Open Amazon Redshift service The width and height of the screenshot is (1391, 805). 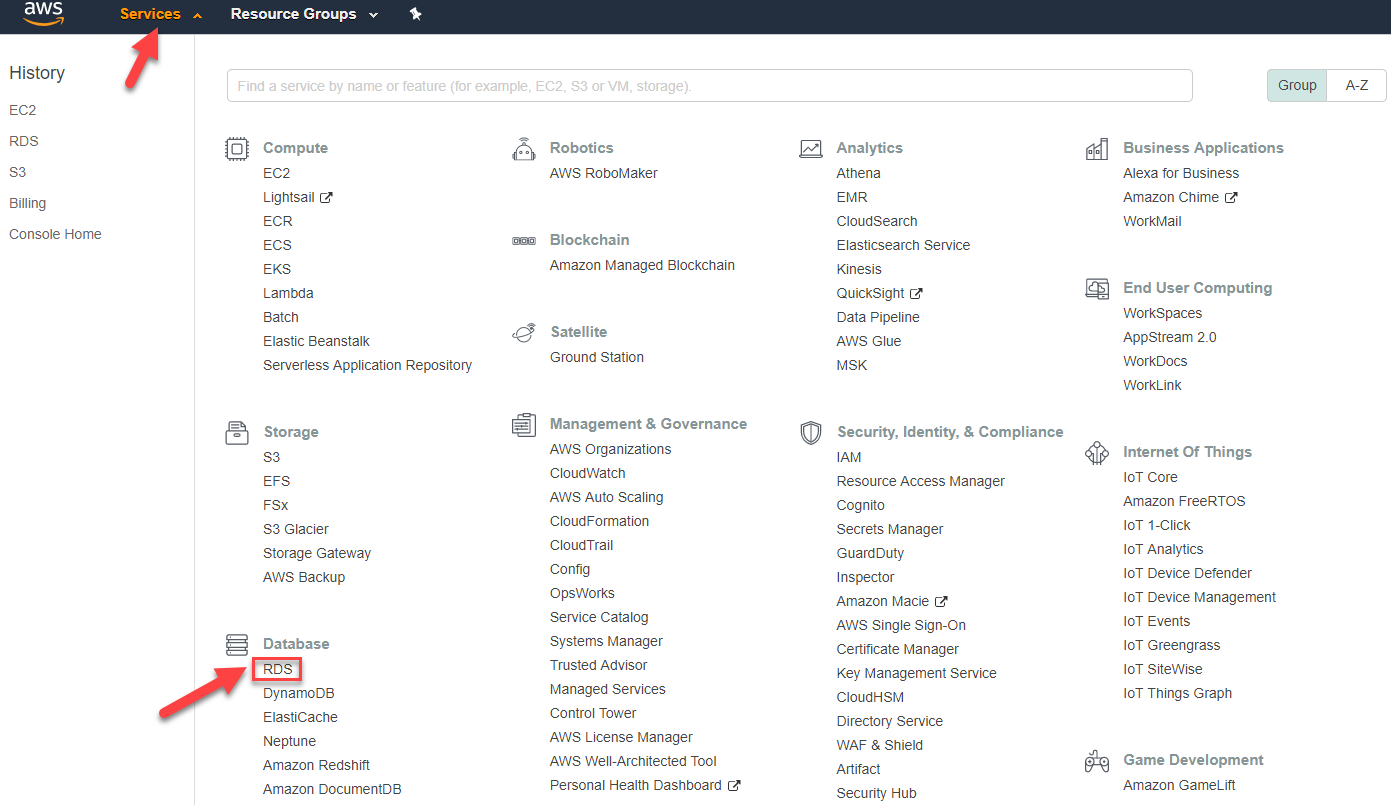316,765
